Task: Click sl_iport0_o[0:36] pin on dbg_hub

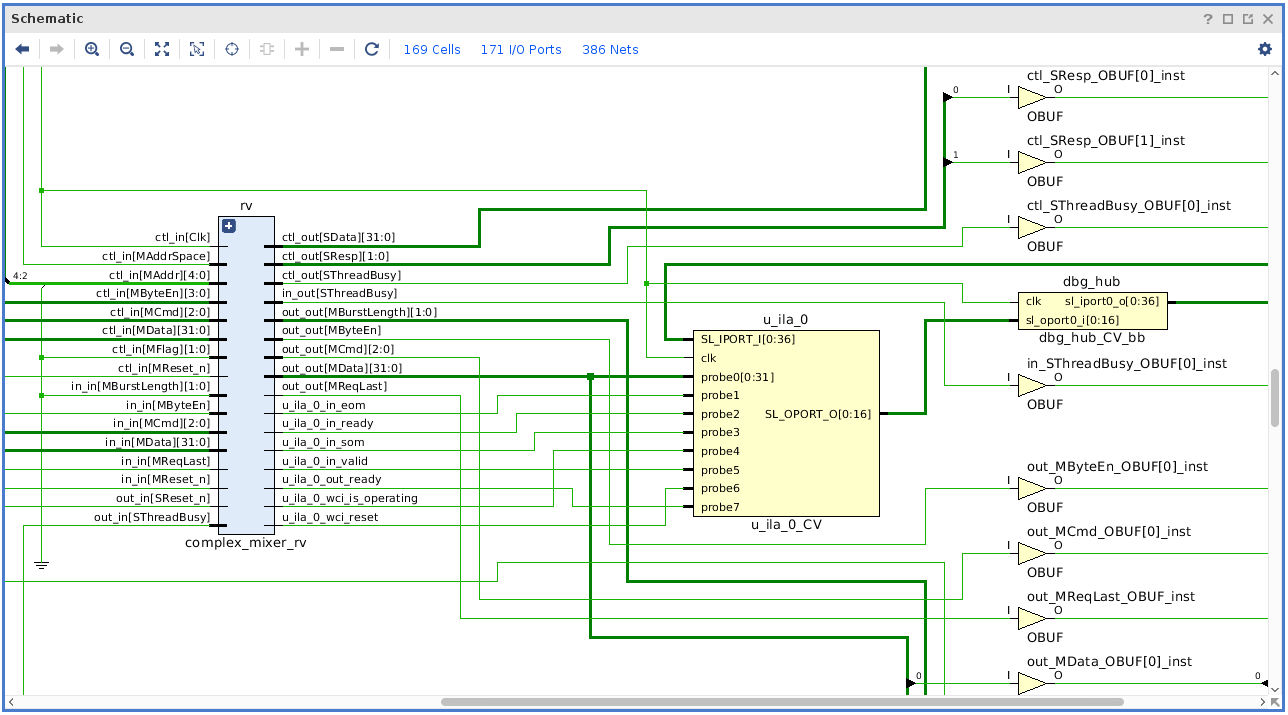Action: 1111,301
